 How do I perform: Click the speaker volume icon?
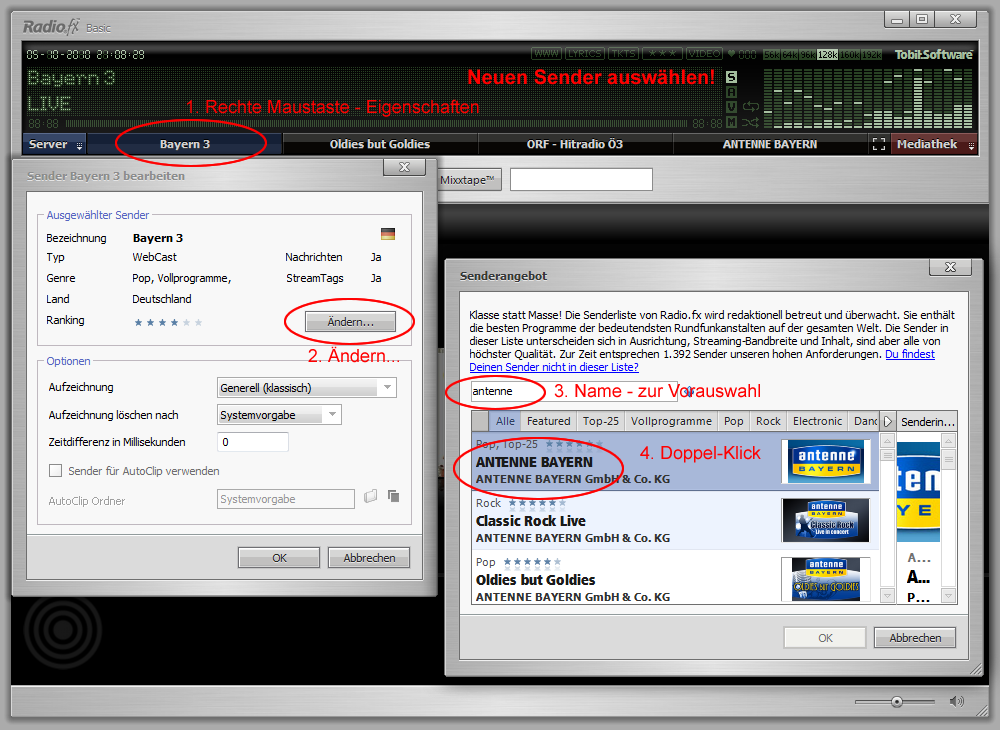tap(956, 702)
